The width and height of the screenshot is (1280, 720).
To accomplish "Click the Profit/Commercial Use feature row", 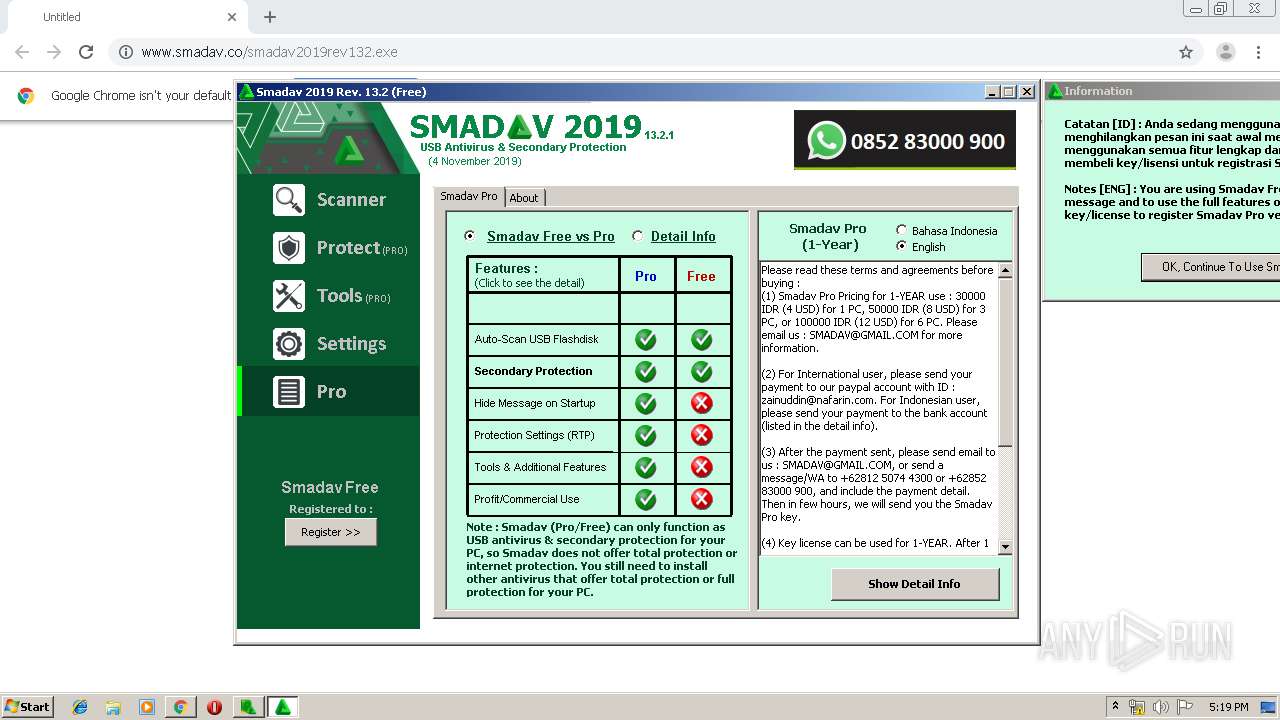I will pos(543,499).
